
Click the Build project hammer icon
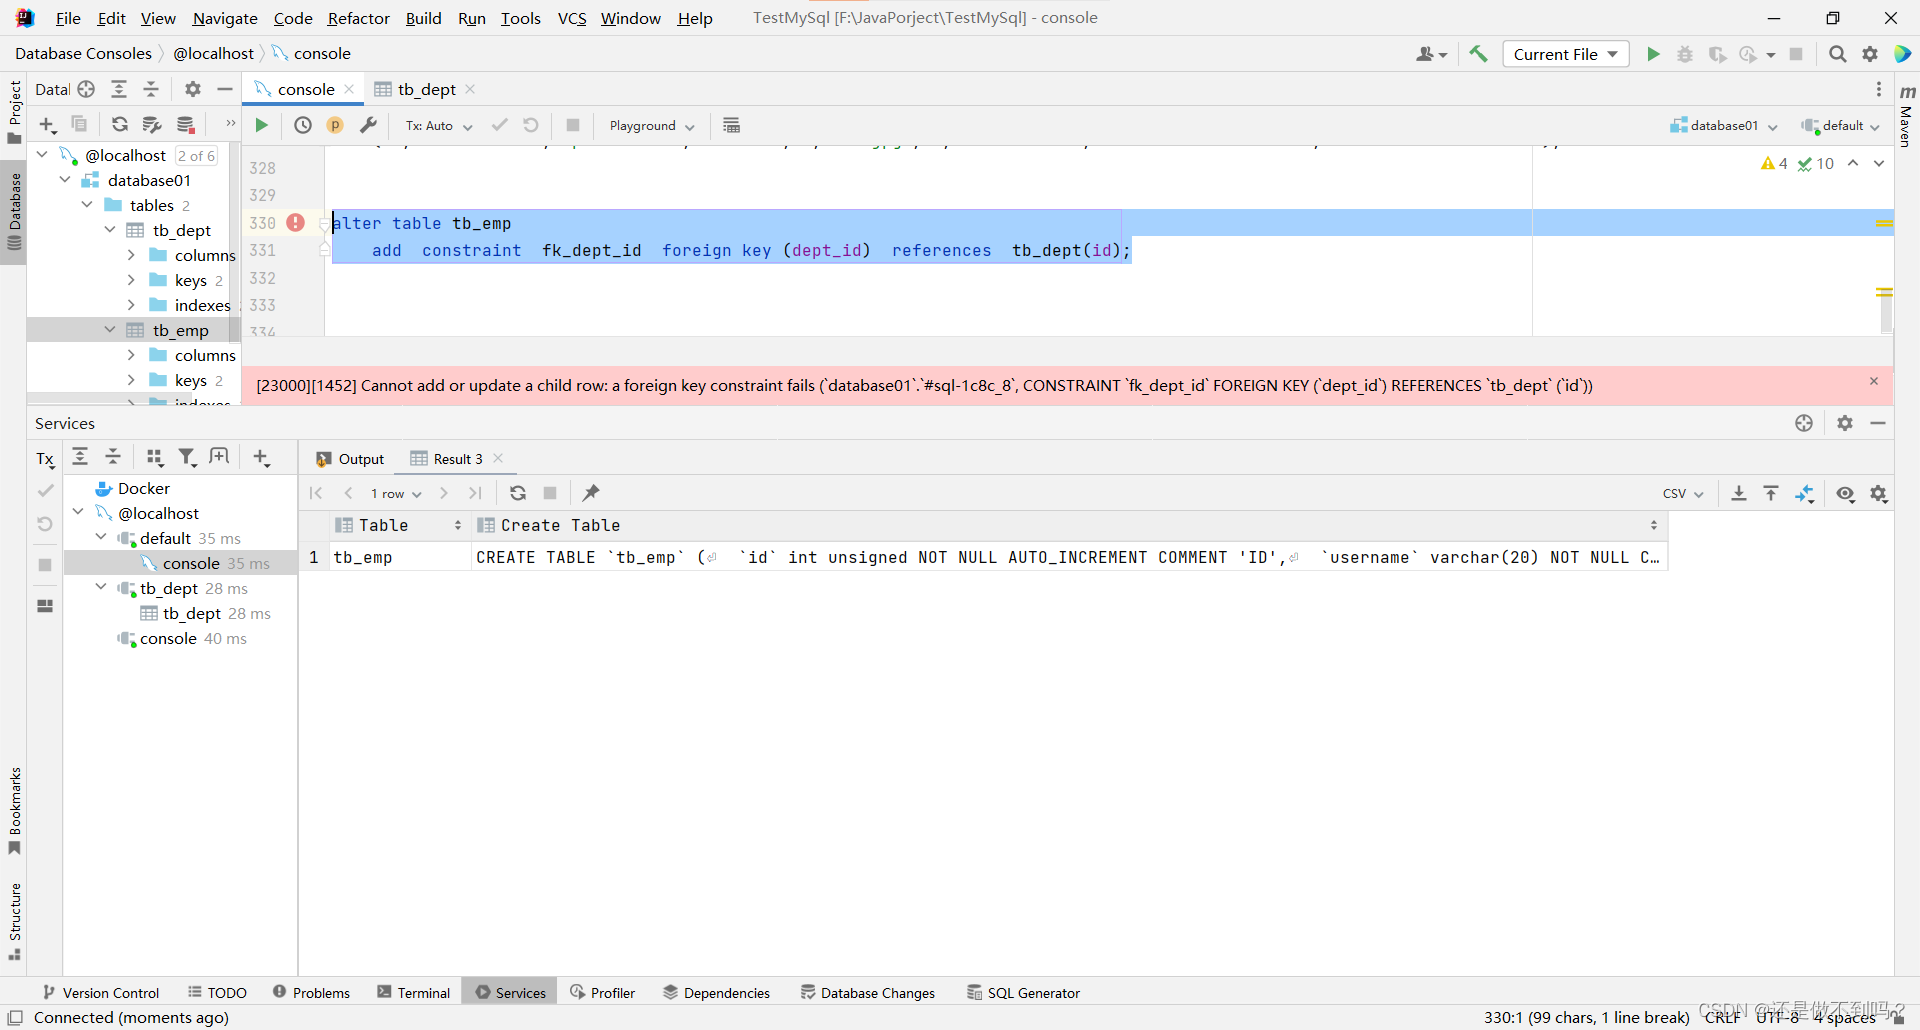click(1478, 54)
